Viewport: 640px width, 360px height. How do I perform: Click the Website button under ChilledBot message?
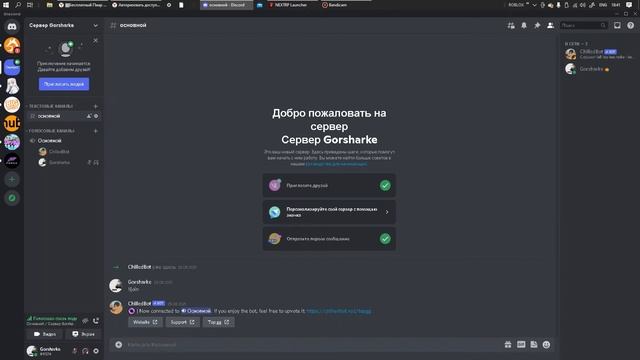click(x=145, y=322)
